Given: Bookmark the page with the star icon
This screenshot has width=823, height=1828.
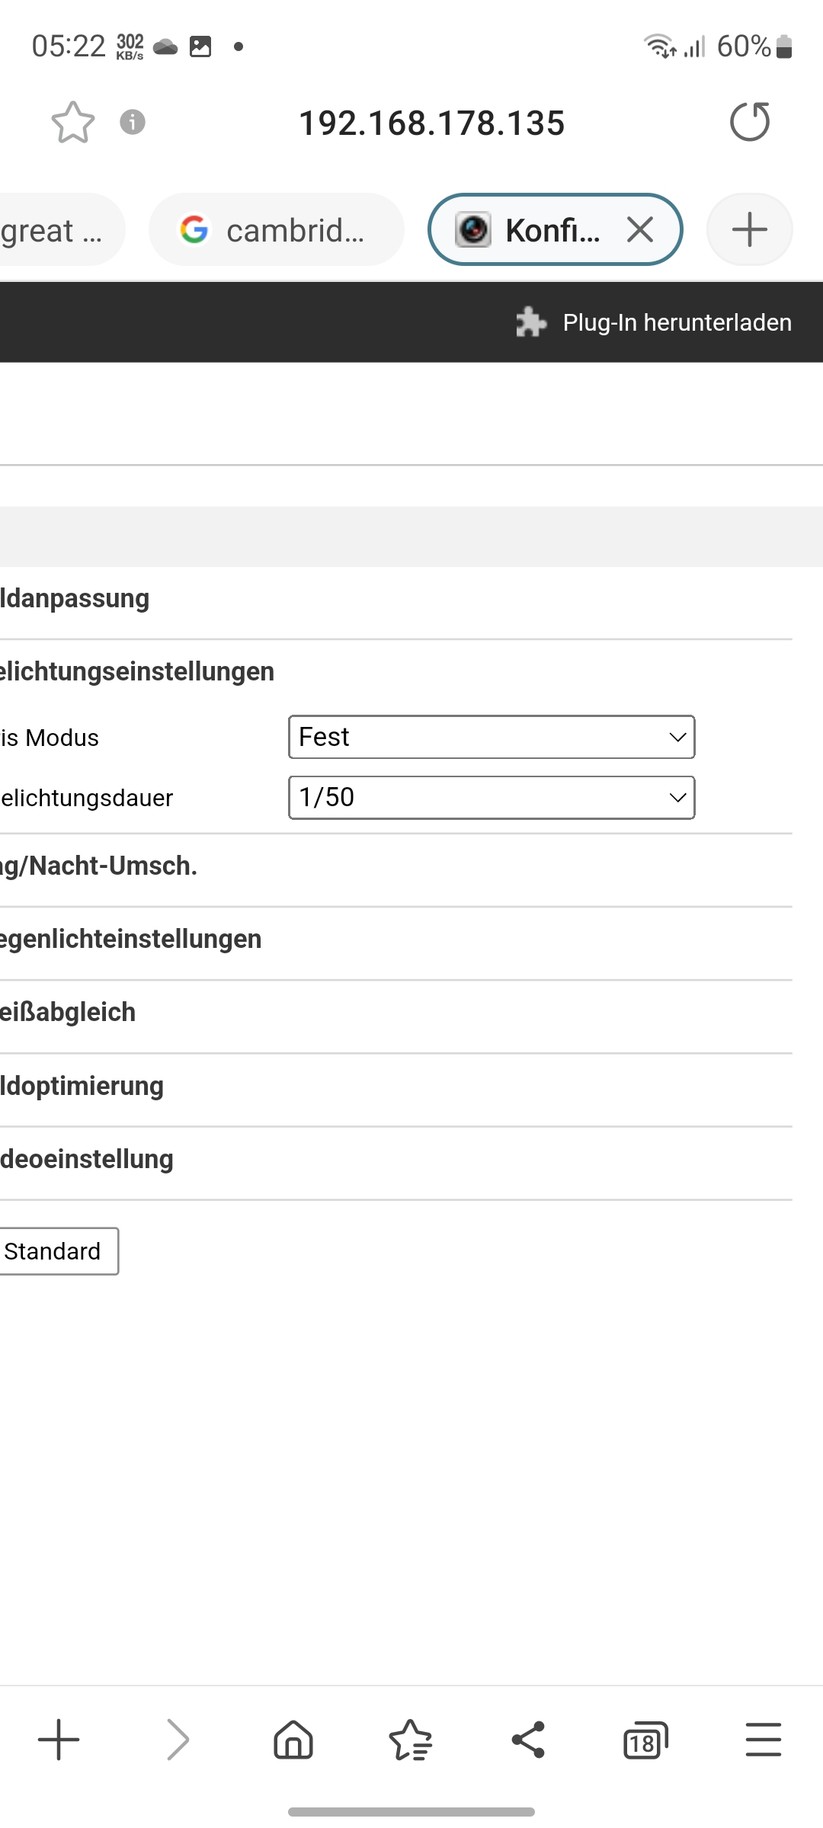Looking at the screenshot, I should coord(71,122).
